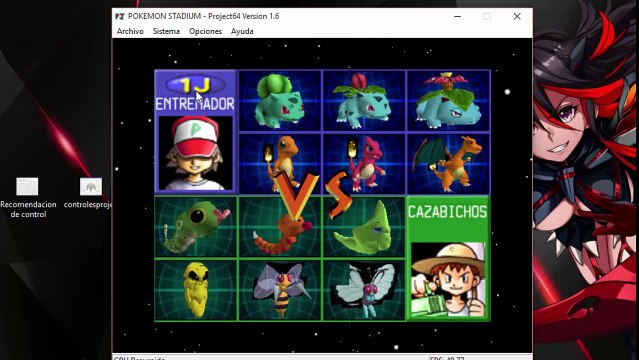Select the Kakuna tile
The height and width of the screenshot is (360, 639).
(x=196, y=290)
